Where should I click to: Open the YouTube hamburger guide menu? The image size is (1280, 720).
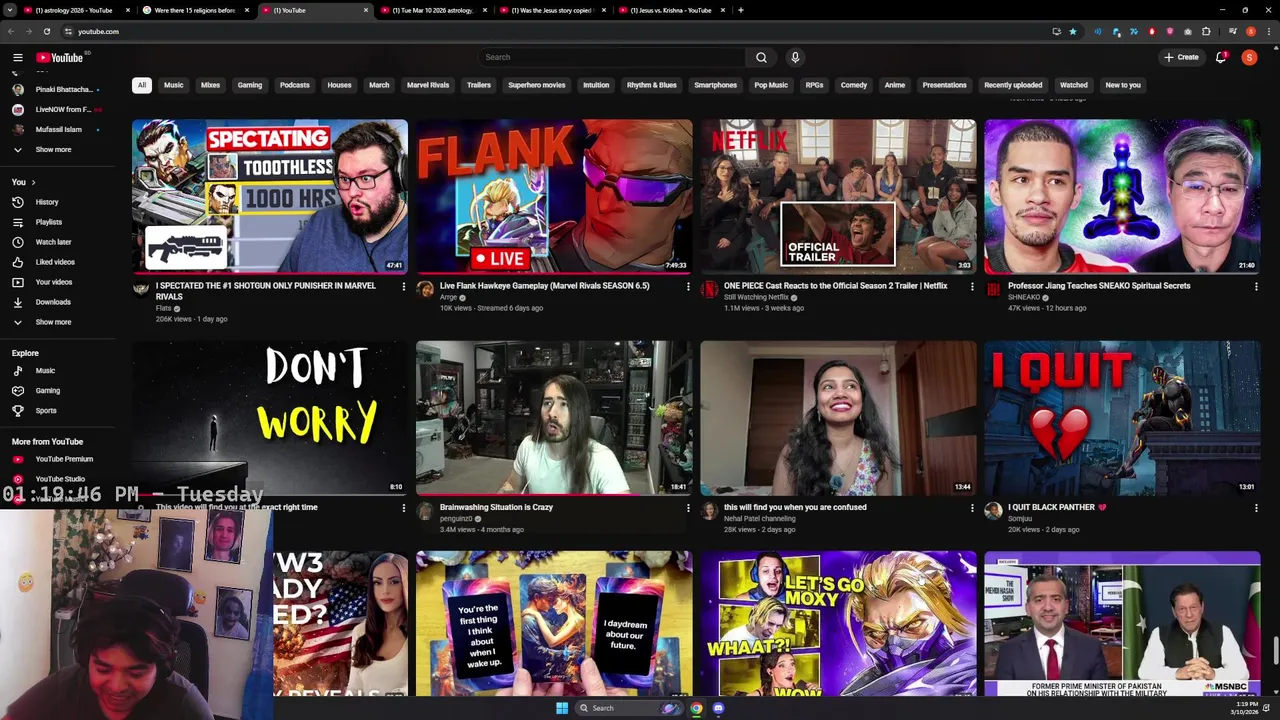coord(17,57)
